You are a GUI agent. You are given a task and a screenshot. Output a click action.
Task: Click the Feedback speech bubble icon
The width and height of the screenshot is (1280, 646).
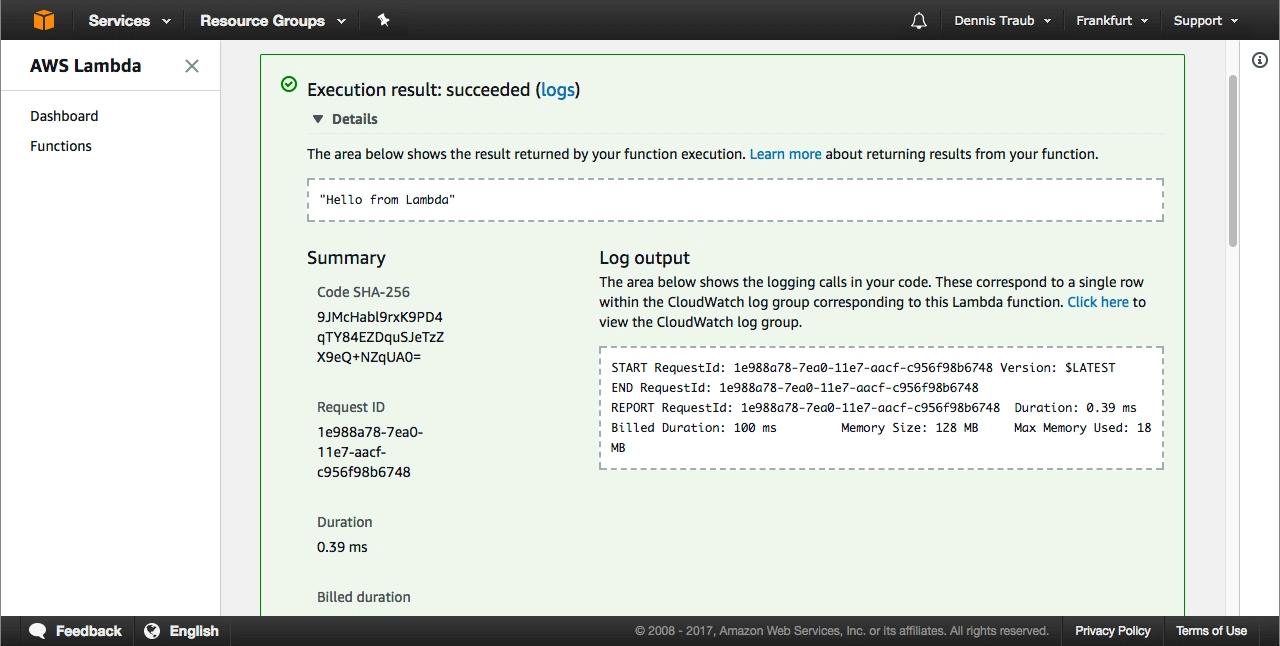[x=38, y=631]
